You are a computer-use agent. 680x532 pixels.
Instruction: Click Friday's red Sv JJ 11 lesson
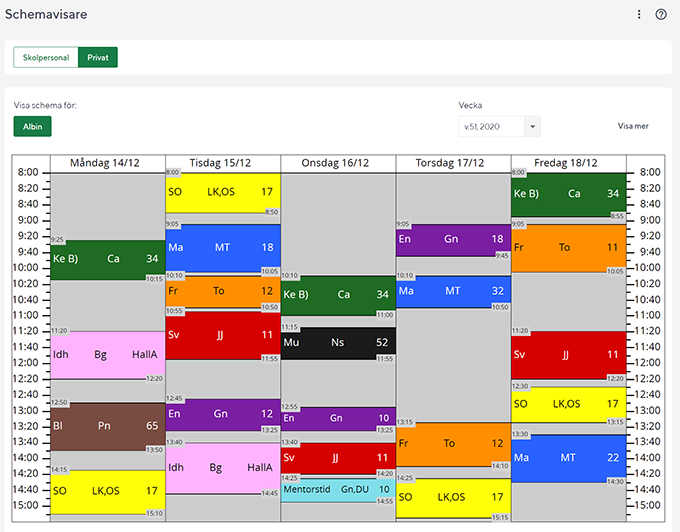click(568, 355)
